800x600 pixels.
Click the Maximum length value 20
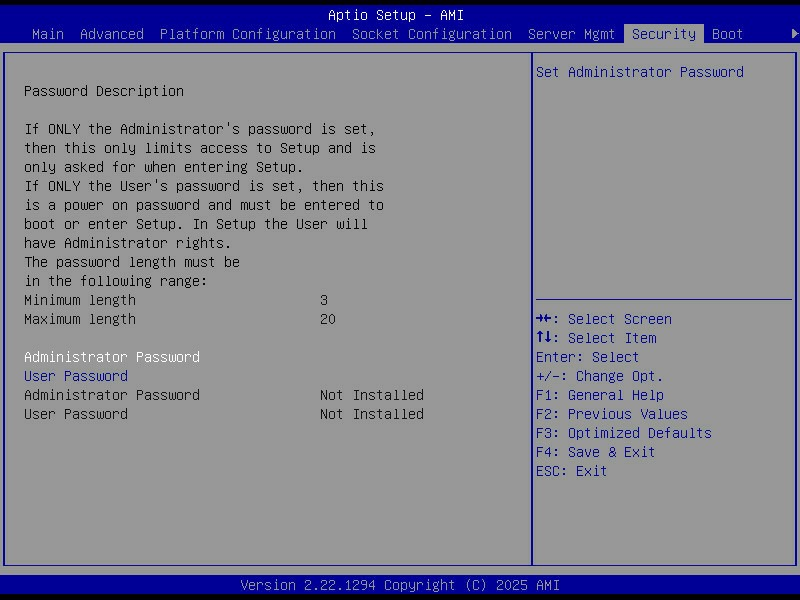coord(328,319)
